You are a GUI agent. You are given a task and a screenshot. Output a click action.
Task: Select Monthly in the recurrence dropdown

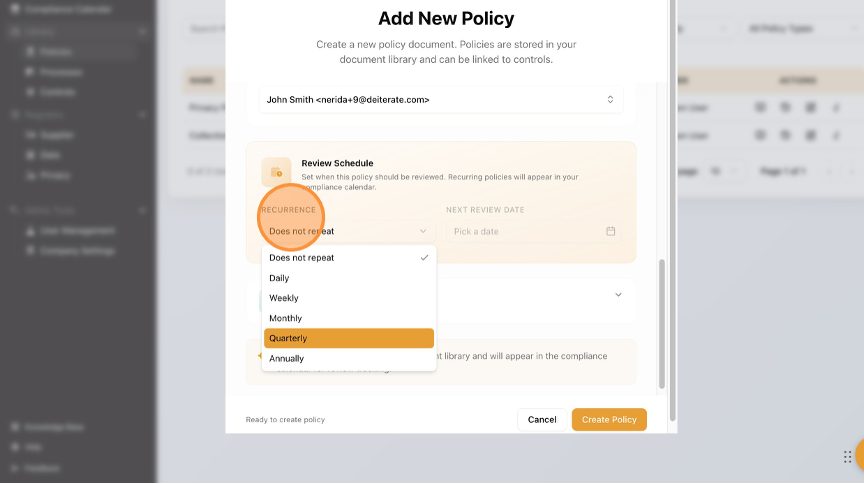click(x=348, y=318)
